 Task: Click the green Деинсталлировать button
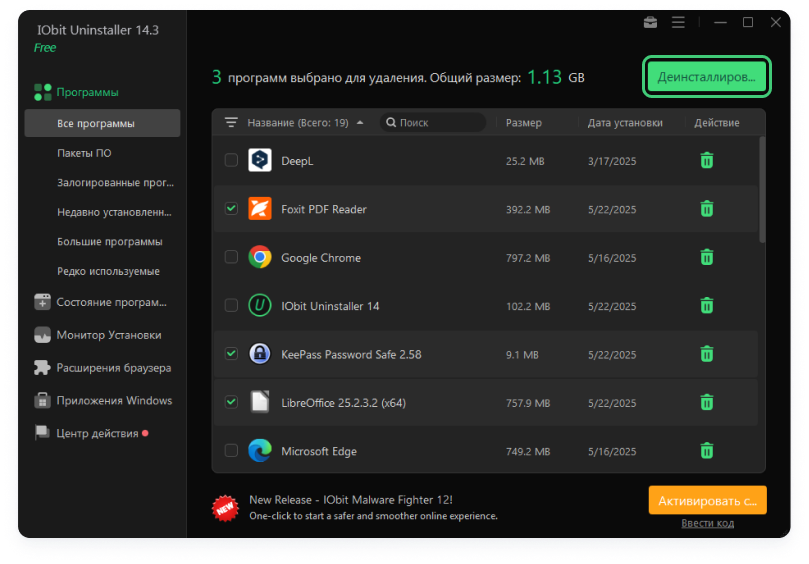pyautogui.click(x=706, y=77)
